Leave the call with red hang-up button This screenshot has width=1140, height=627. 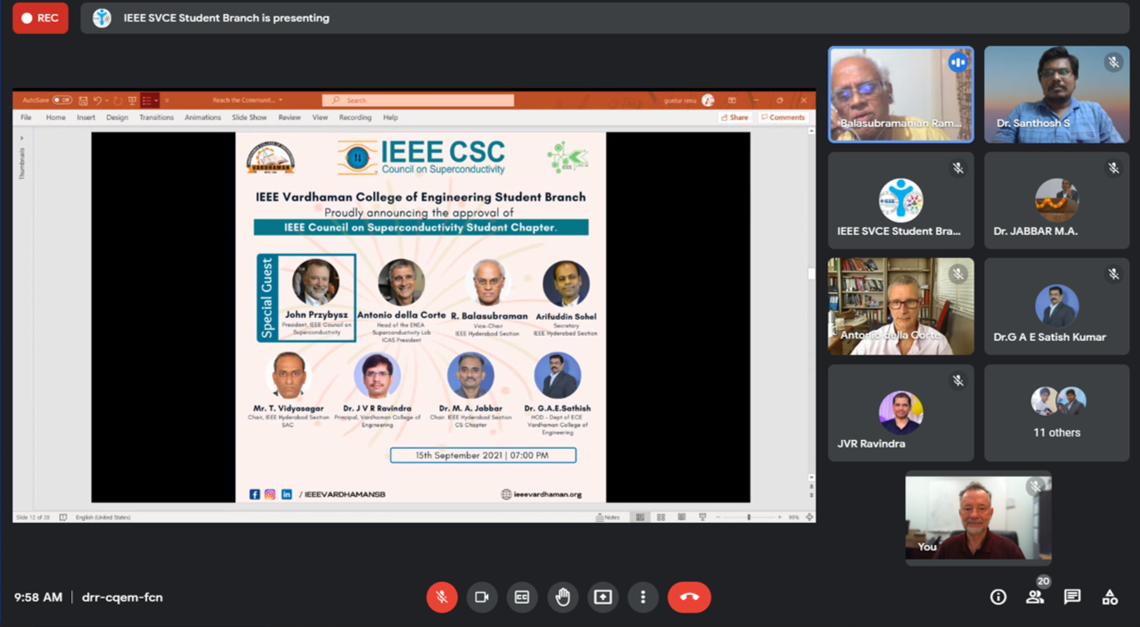pos(689,597)
